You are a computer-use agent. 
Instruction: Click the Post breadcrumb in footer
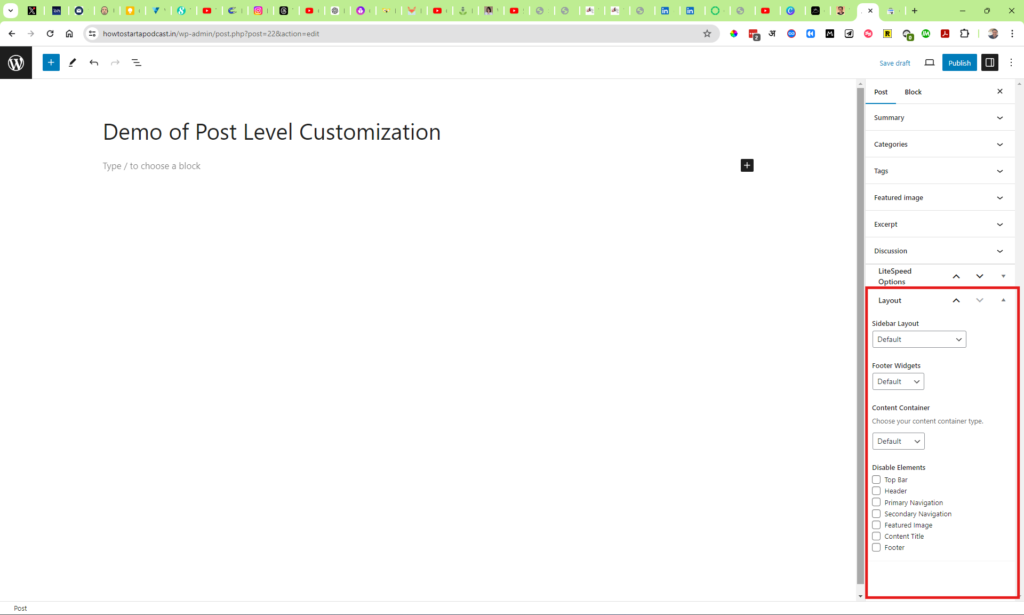[20, 608]
